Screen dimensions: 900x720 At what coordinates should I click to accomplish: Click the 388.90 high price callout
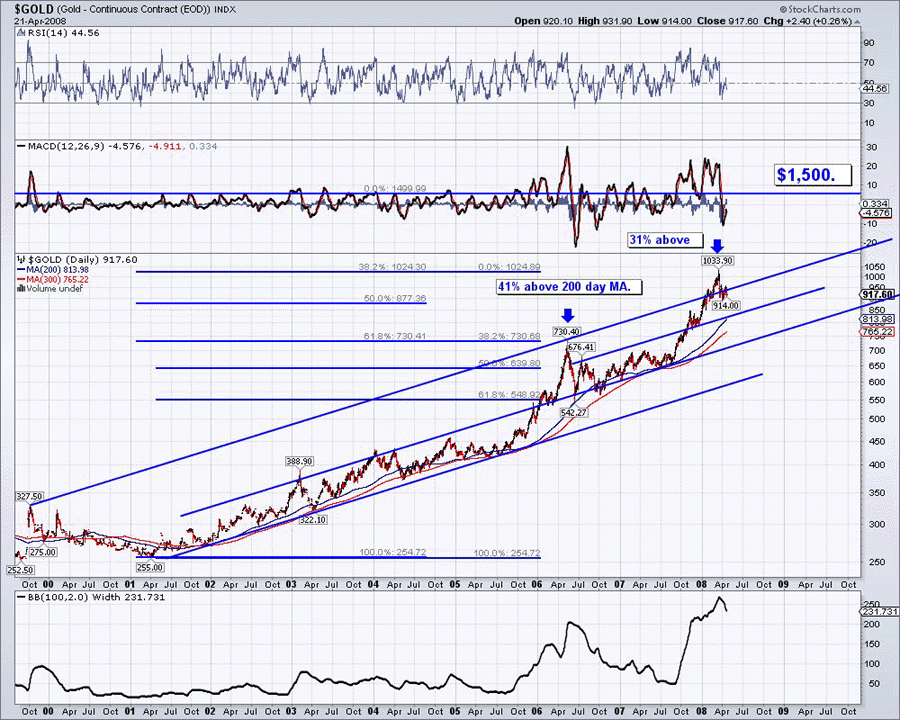(300, 462)
